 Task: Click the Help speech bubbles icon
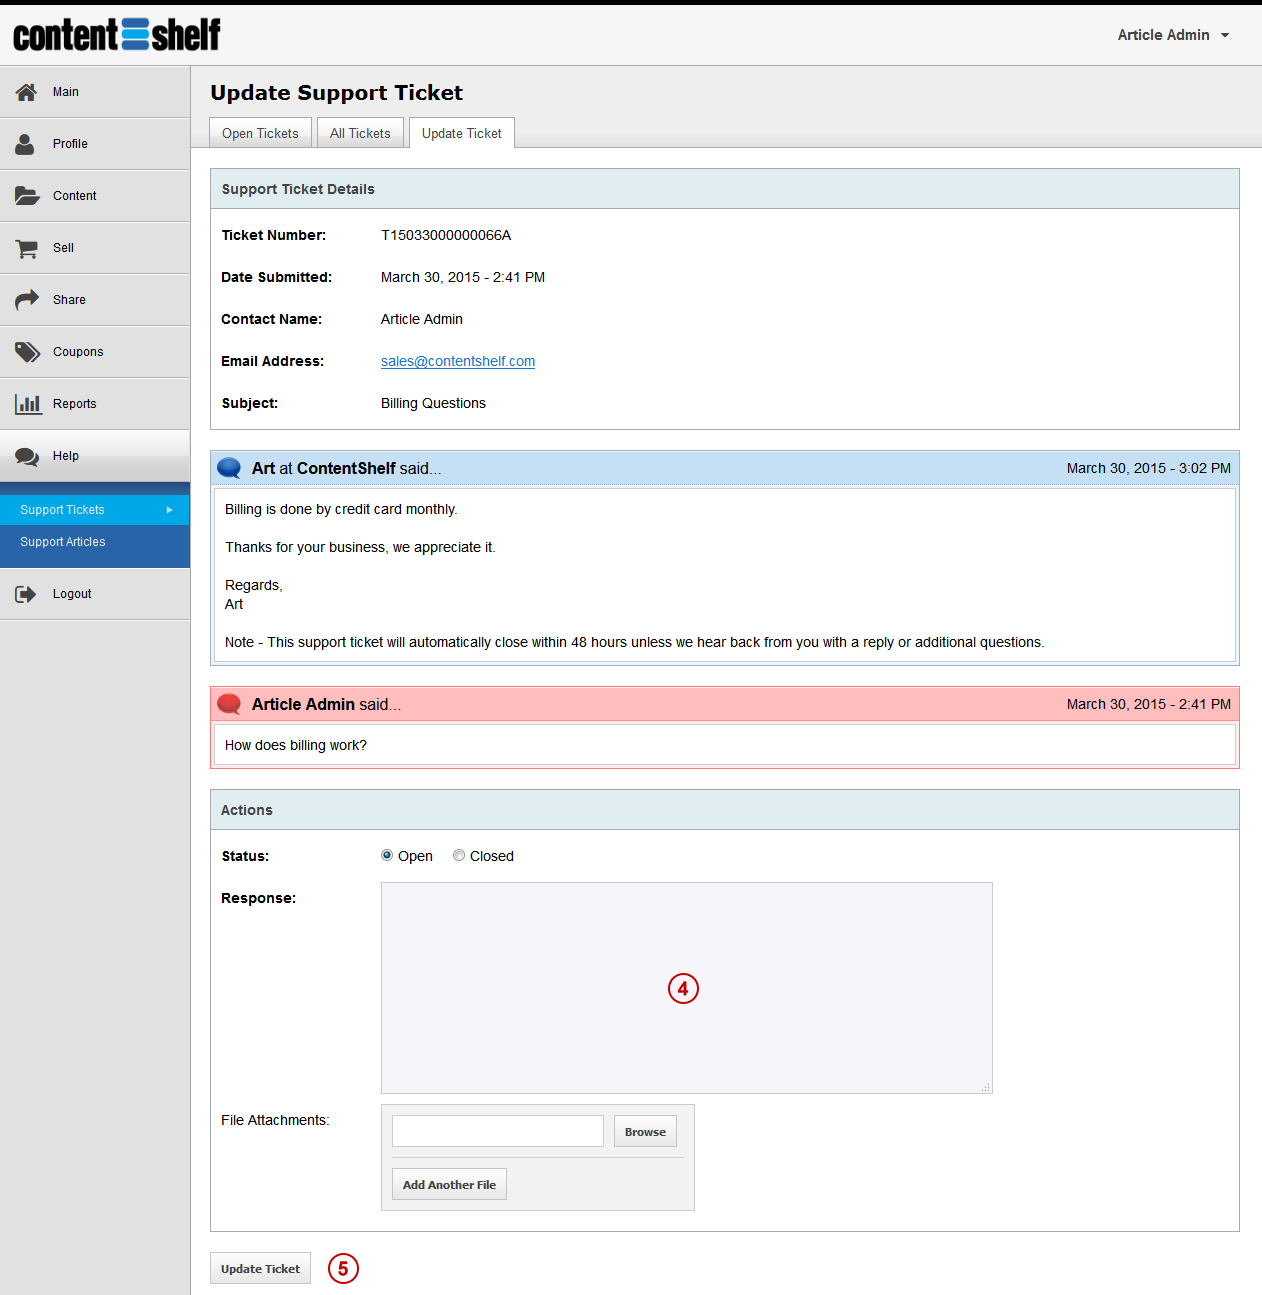click(27, 456)
